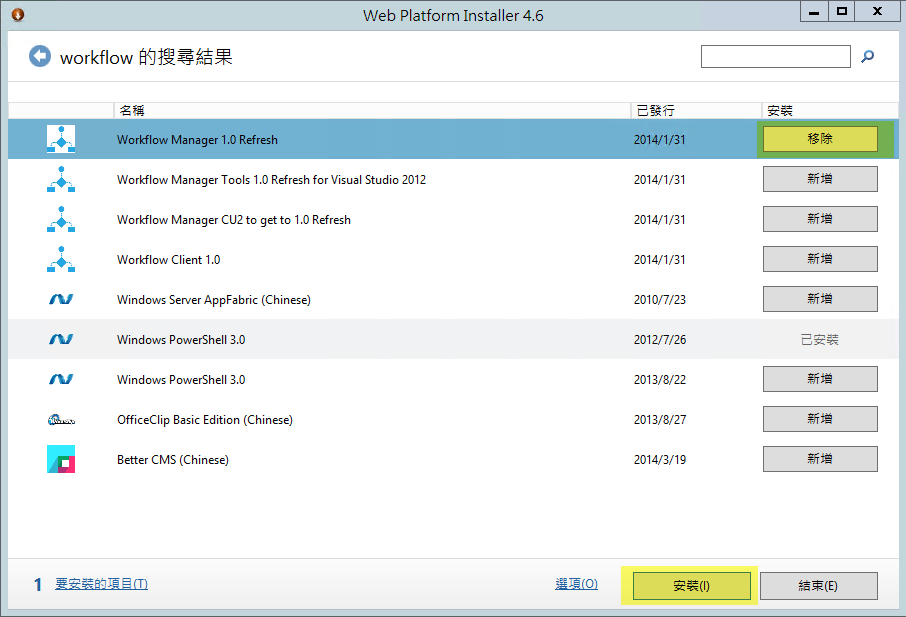Screen dimensions: 906x617
Task: Select the Workflow Manager 1.0 Refresh name
Action: 197,140
